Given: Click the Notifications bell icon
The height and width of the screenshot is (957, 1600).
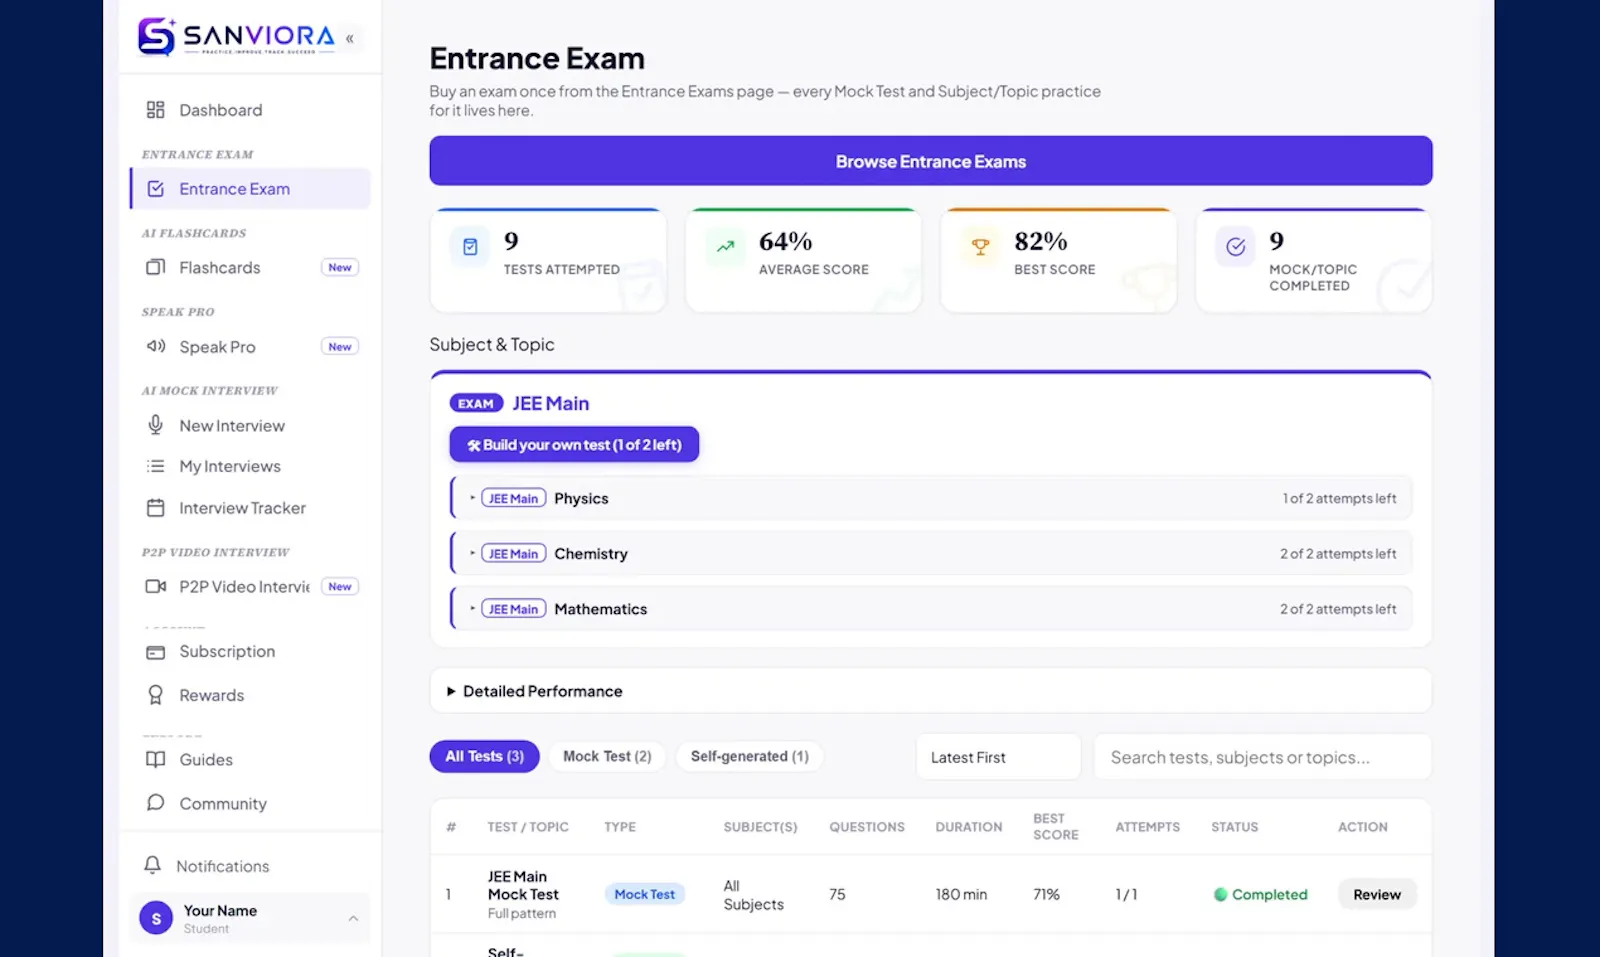Looking at the screenshot, I should pos(153,865).
